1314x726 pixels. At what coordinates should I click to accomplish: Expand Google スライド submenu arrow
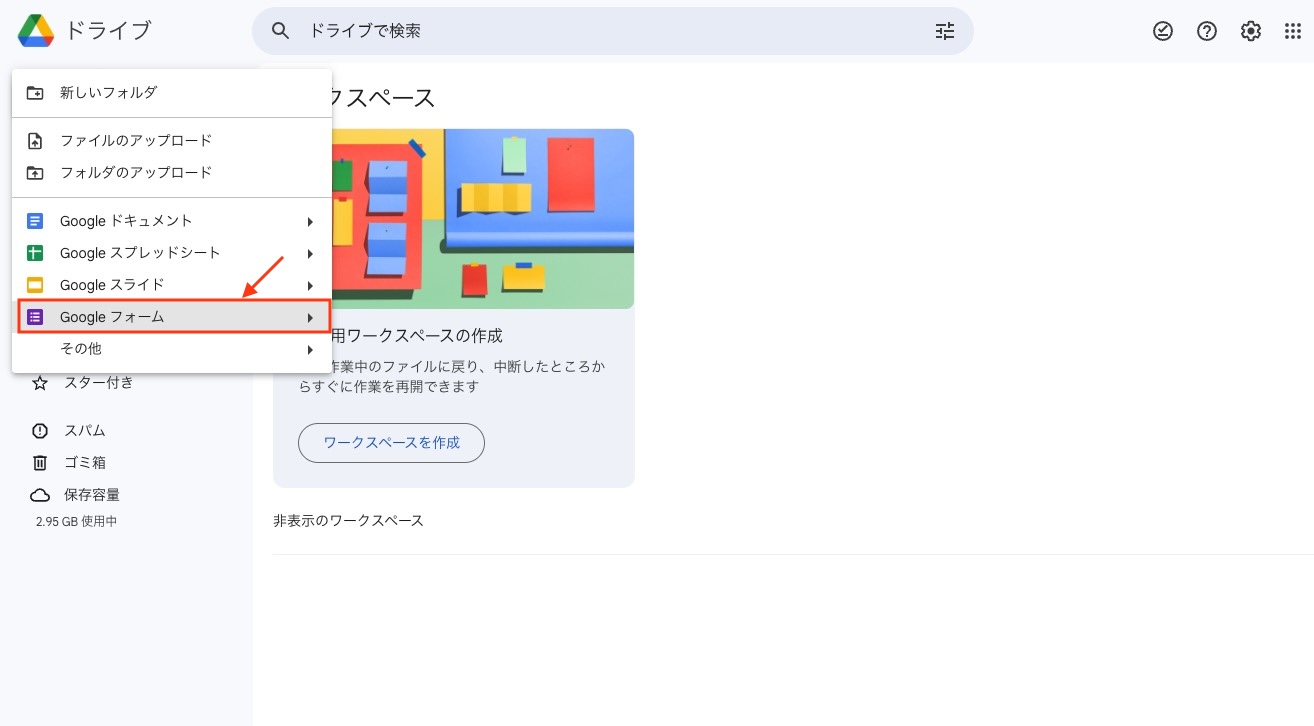(x=310, y=285)
